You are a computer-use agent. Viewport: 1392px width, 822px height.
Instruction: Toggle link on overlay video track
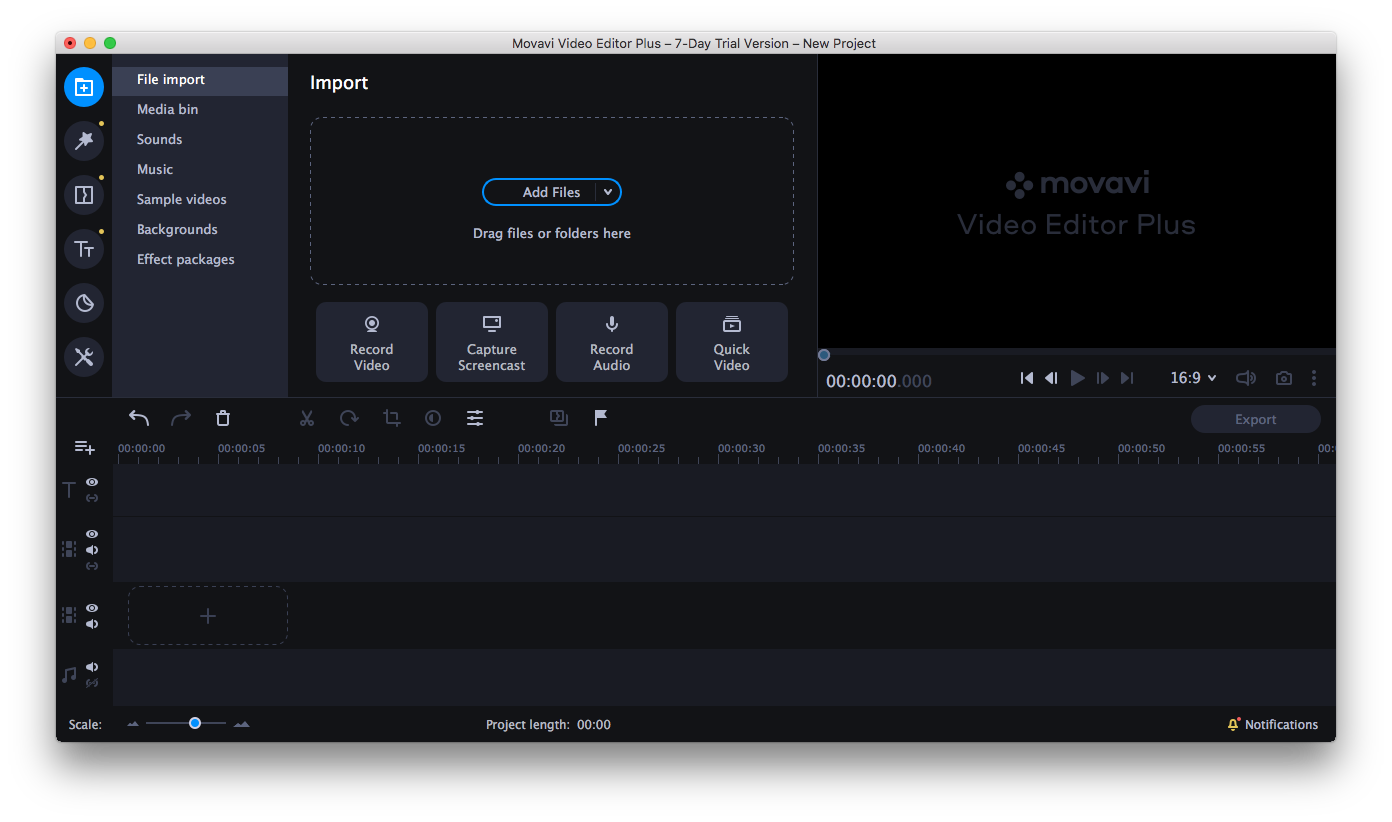click(92, 566)
